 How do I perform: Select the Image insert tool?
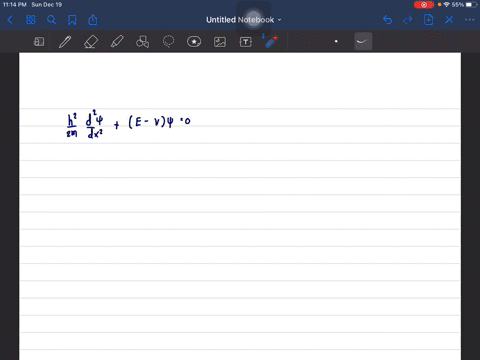(x=220, y=42)
